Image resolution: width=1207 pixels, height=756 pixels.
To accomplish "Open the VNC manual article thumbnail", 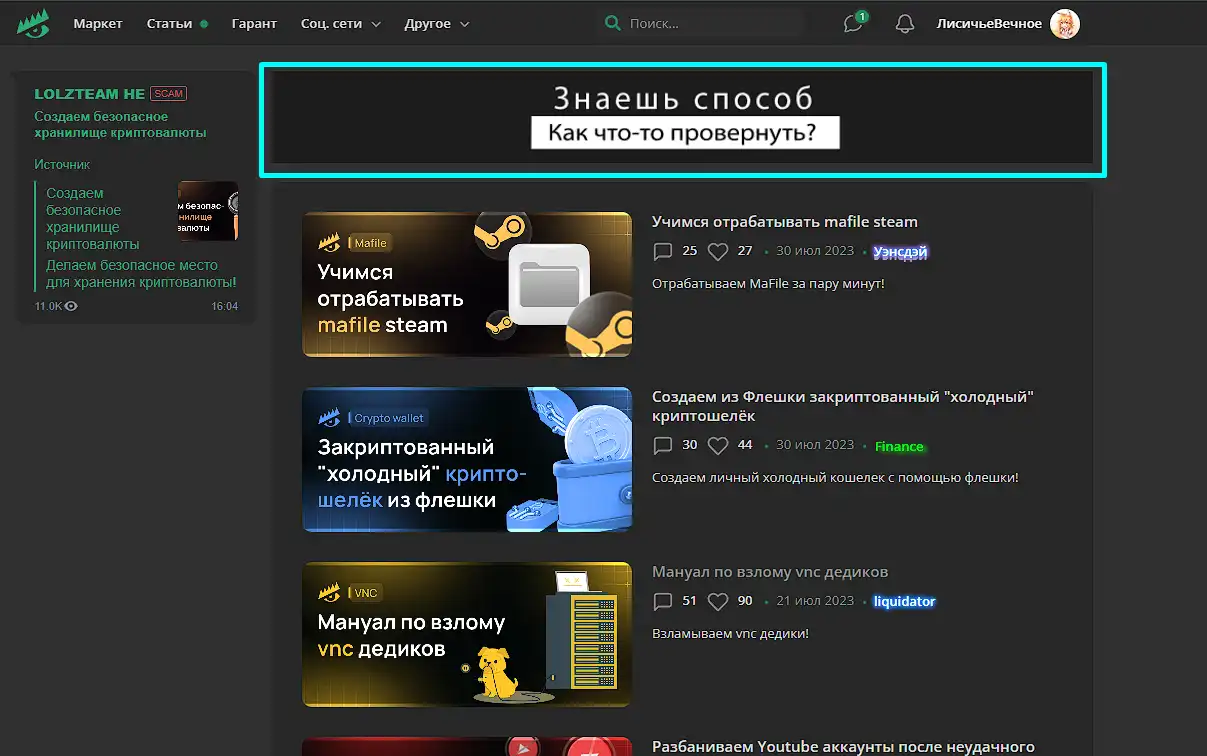I will [x=467, y=635].
